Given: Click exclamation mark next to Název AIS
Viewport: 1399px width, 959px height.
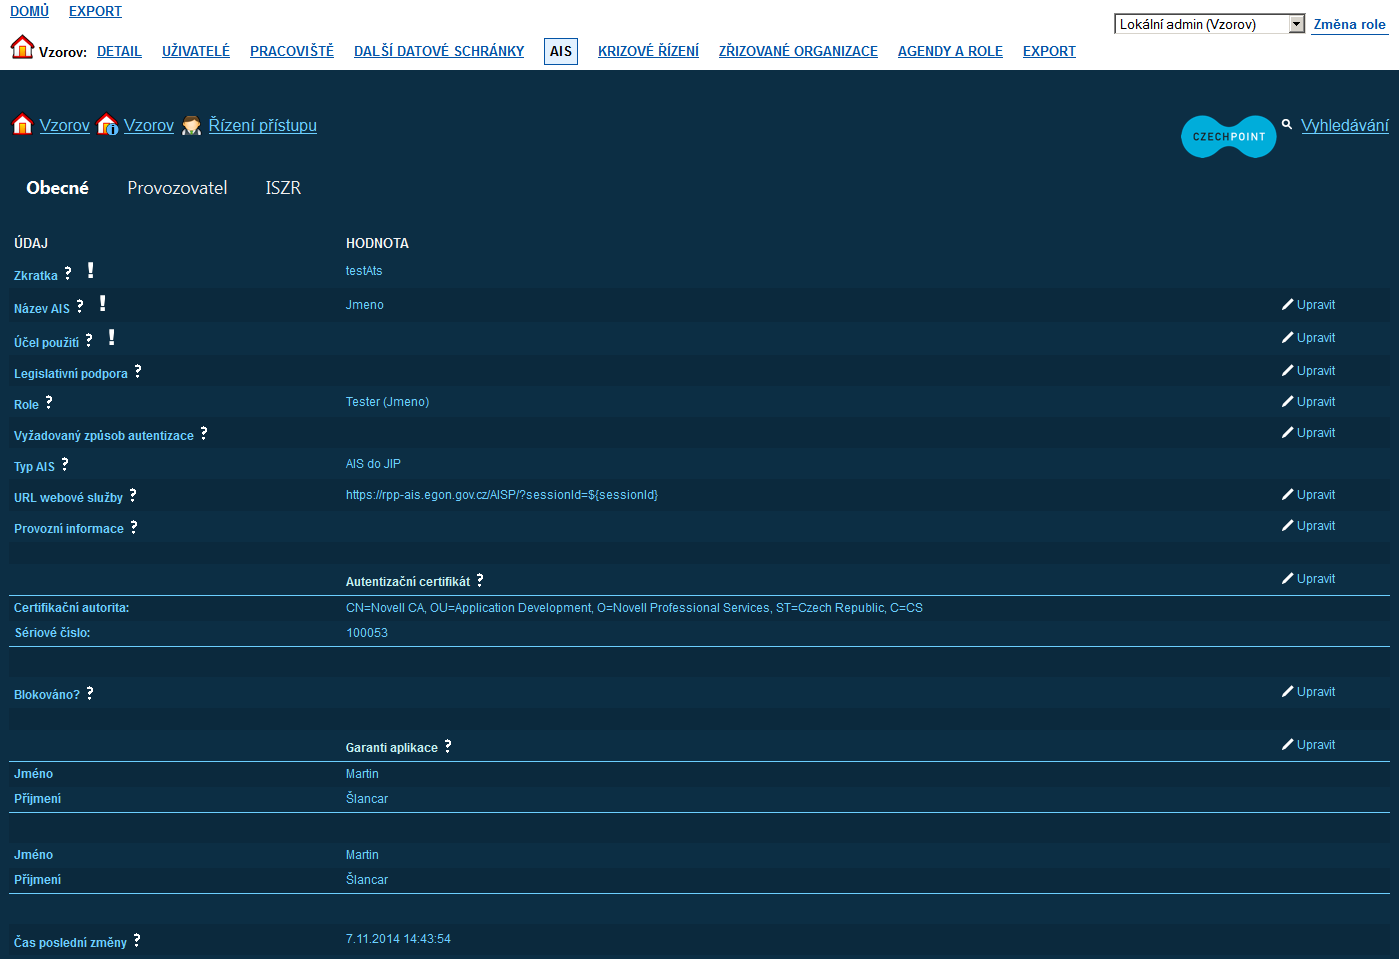Looking at the screenshot, I should tap(103, 303).
